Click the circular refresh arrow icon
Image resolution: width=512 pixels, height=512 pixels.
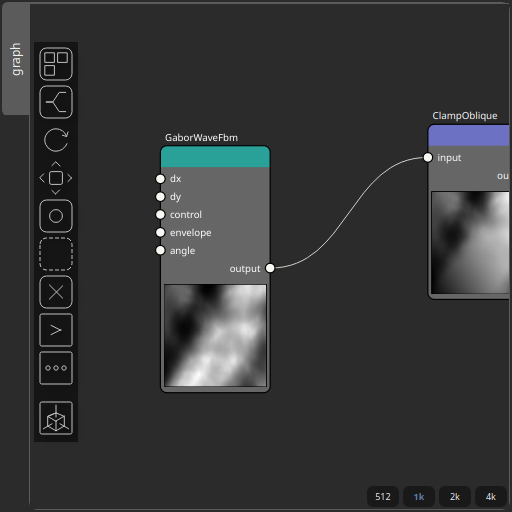[56, 140]
